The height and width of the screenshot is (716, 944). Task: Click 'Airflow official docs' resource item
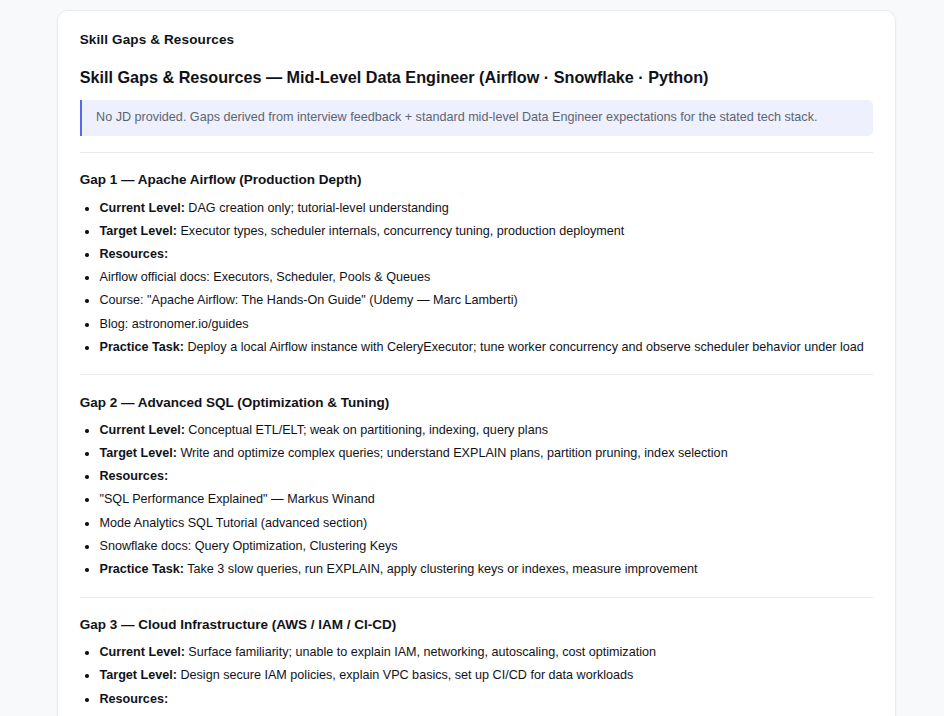265,277
